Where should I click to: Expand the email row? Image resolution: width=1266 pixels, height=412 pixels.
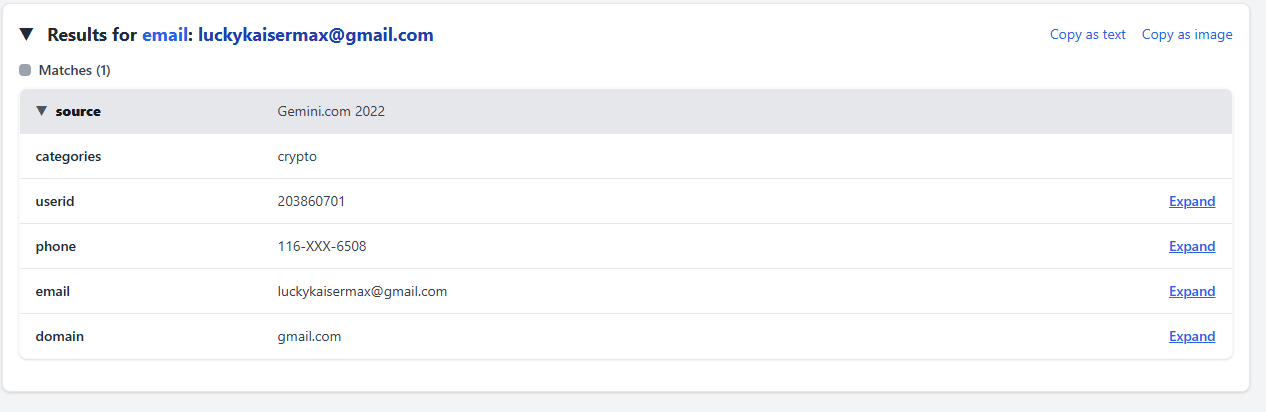pos(1192,291)
